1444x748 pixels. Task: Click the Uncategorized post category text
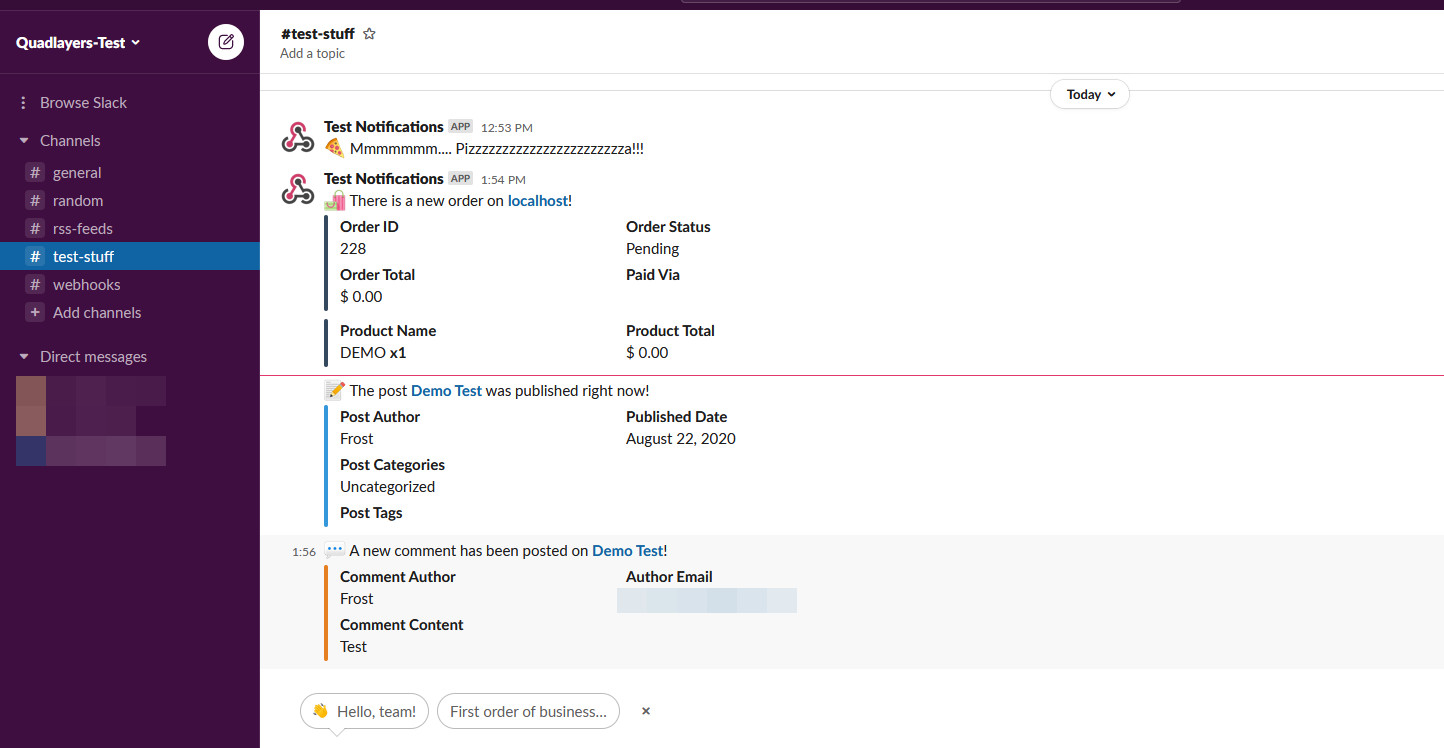coord(387,487)
